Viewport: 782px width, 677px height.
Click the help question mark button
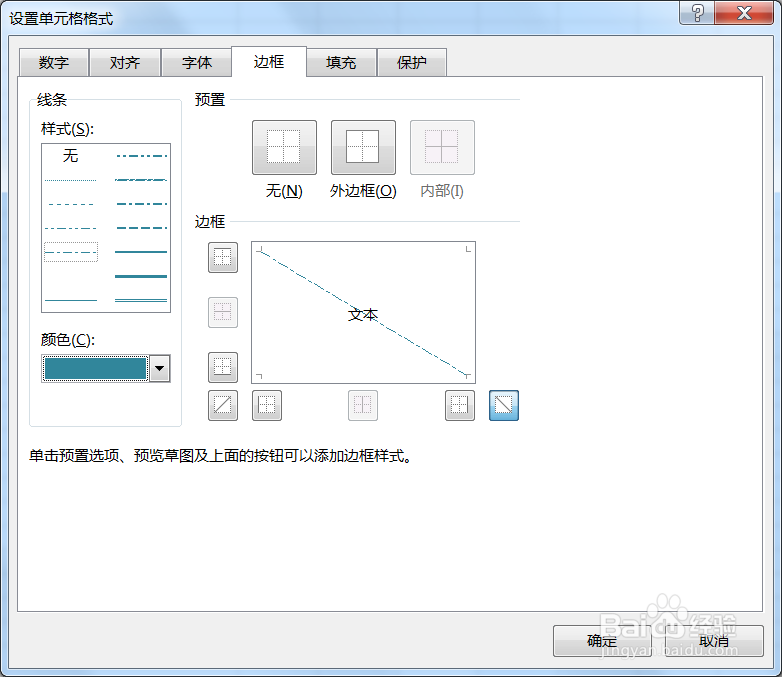[x=697, y=12]
